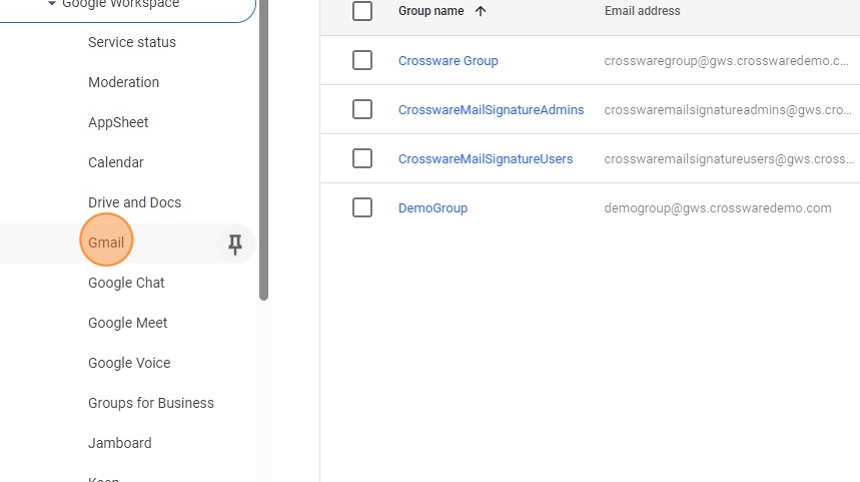
Task: Tick the CrosswareMailSignatureUsers row checkbox
Action: pyautogui.click(x=362, y=158)
